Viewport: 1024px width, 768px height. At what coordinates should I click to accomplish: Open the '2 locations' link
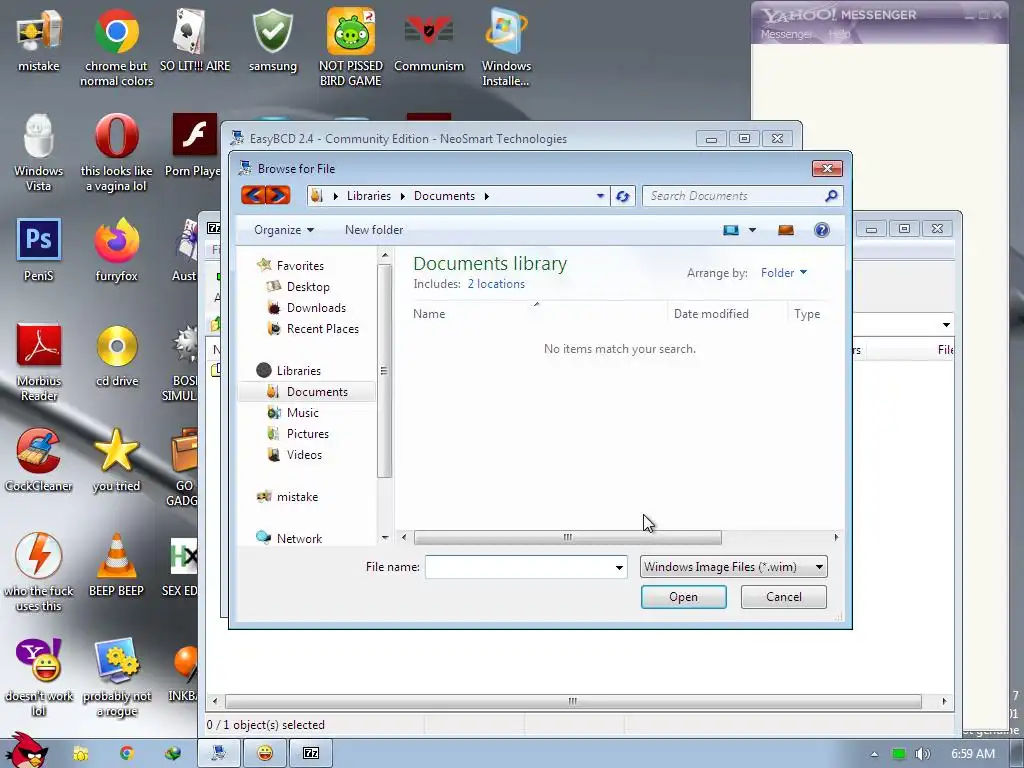(496, 284)
